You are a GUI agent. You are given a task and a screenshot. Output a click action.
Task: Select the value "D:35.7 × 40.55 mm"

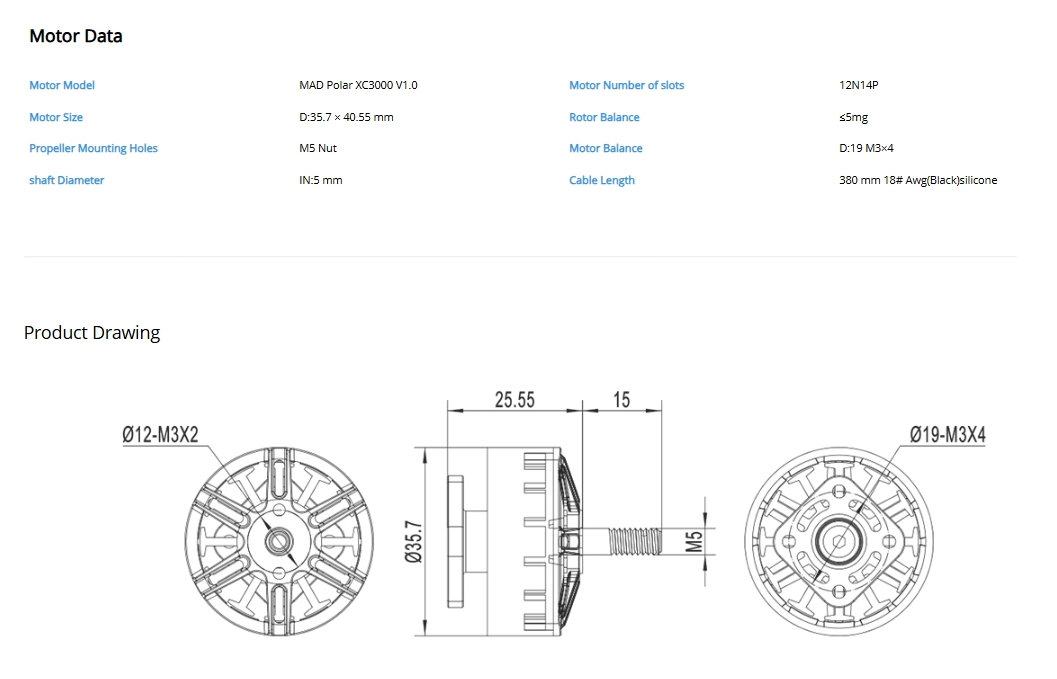tap(346, 117)
